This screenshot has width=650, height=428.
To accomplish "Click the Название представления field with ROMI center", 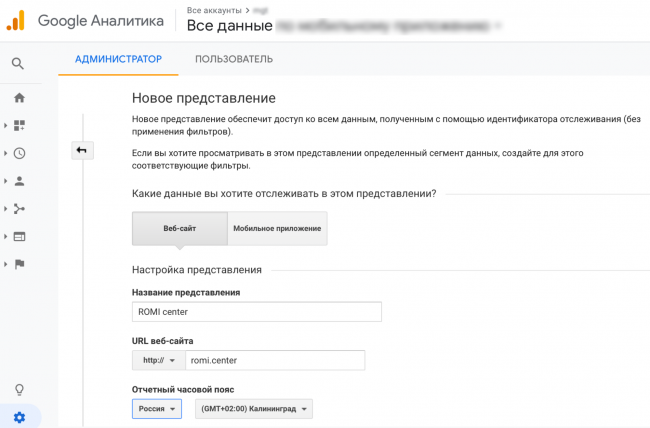I will pos(257,311).
